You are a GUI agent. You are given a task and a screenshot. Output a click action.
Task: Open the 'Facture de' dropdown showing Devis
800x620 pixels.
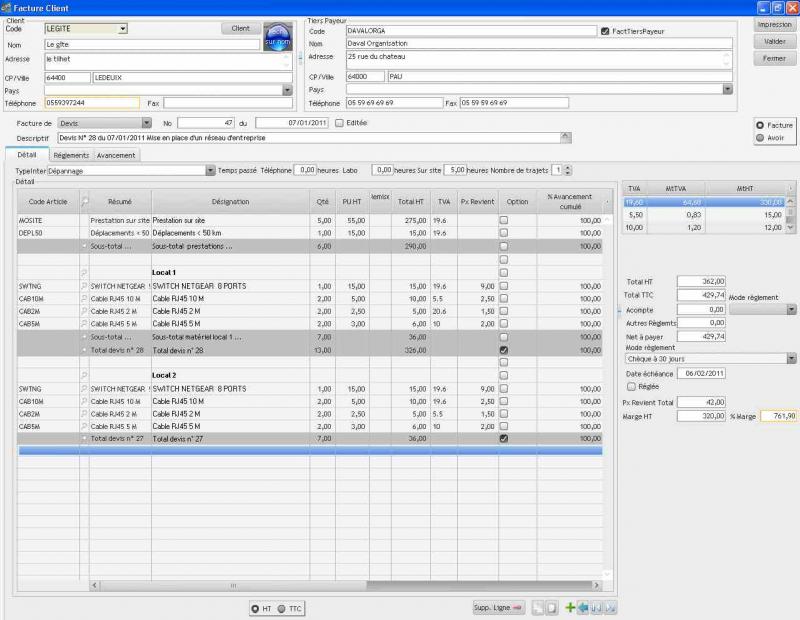pos(147,123)
